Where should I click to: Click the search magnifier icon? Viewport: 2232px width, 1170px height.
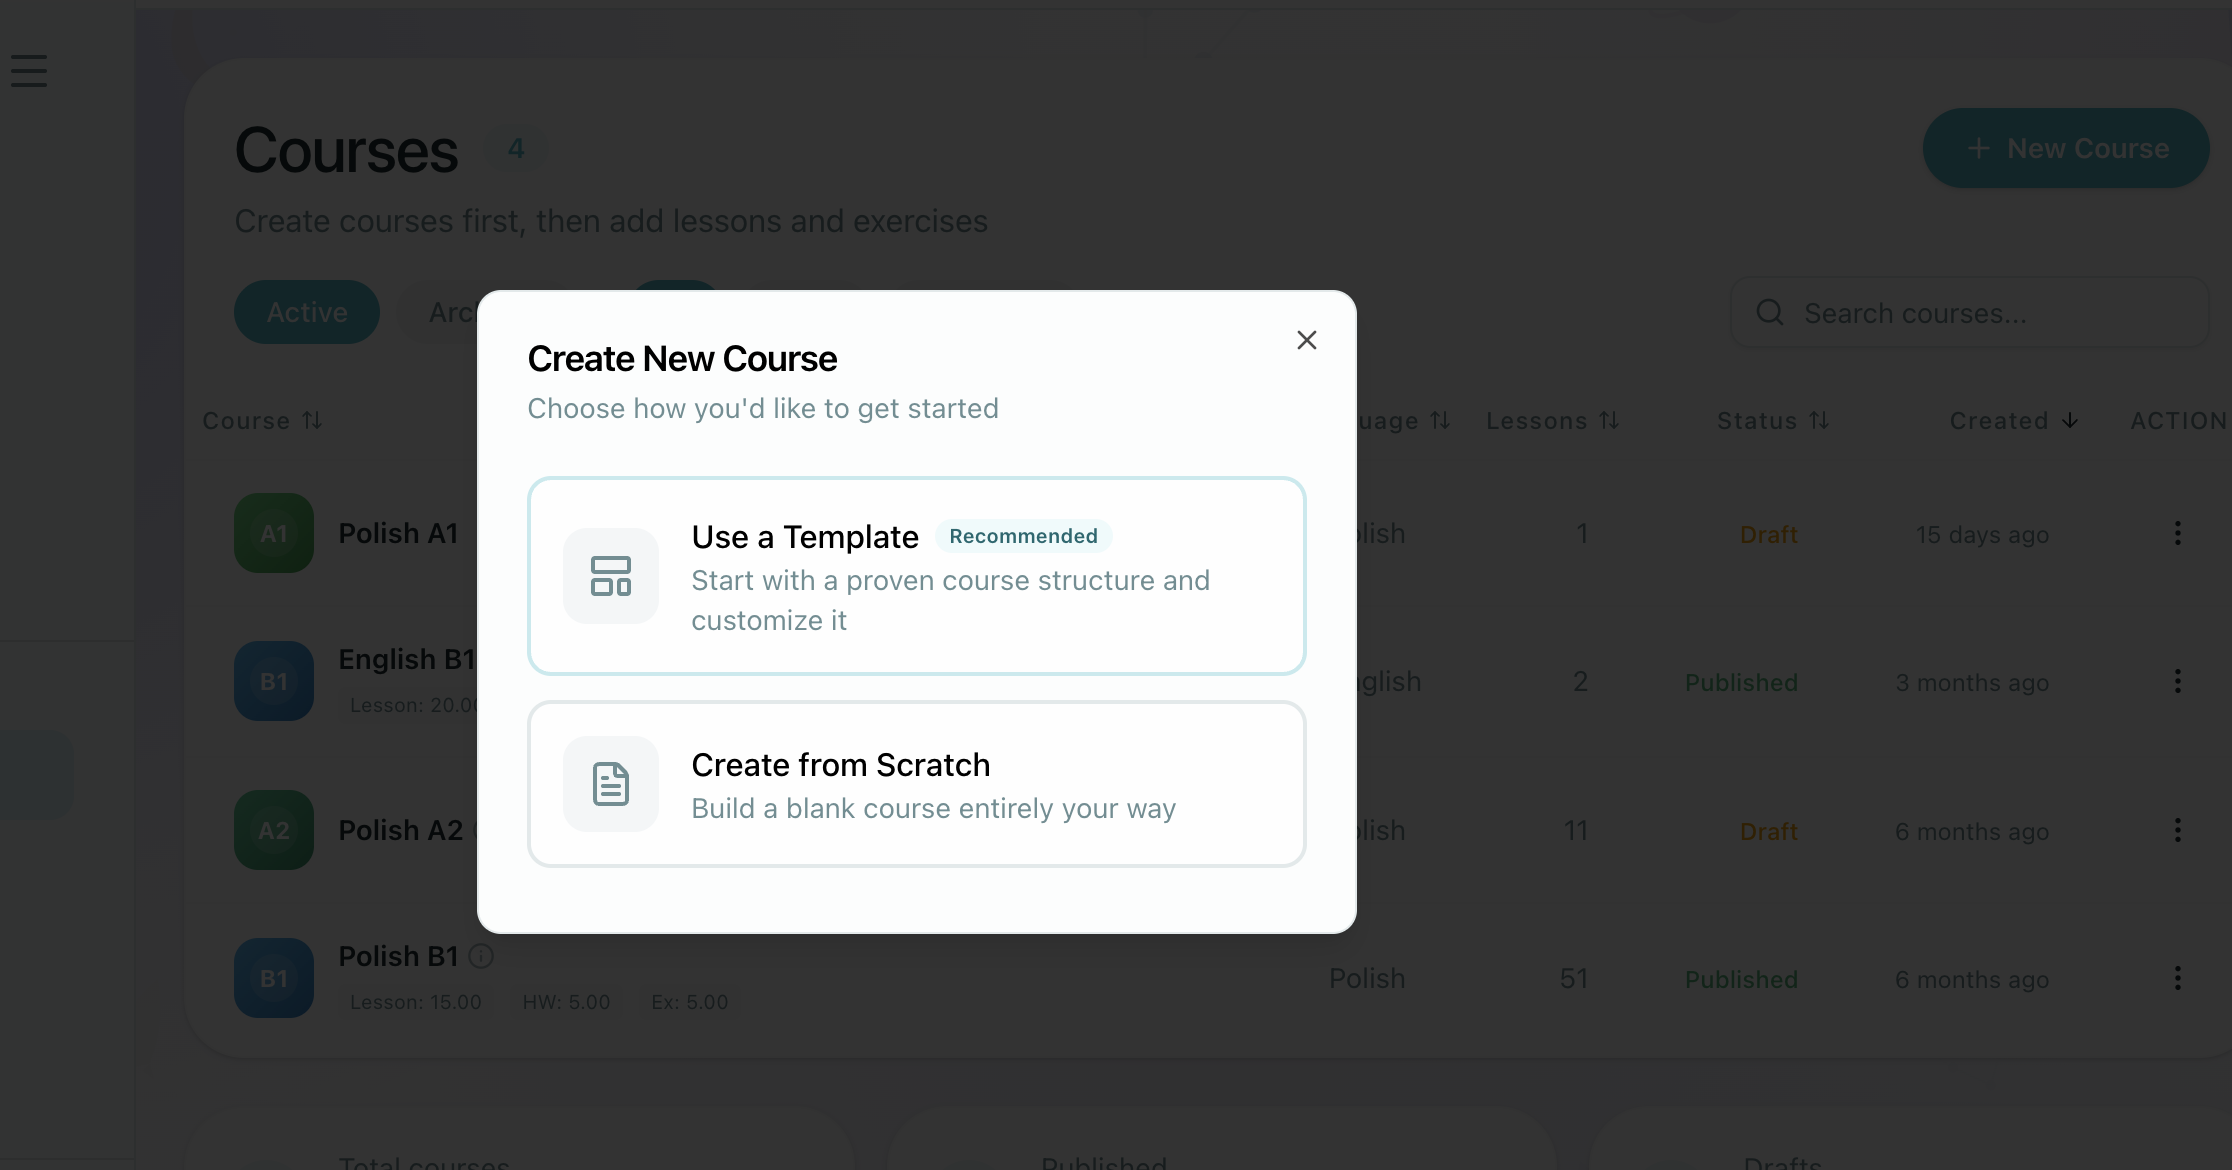tap(1769, 313)
